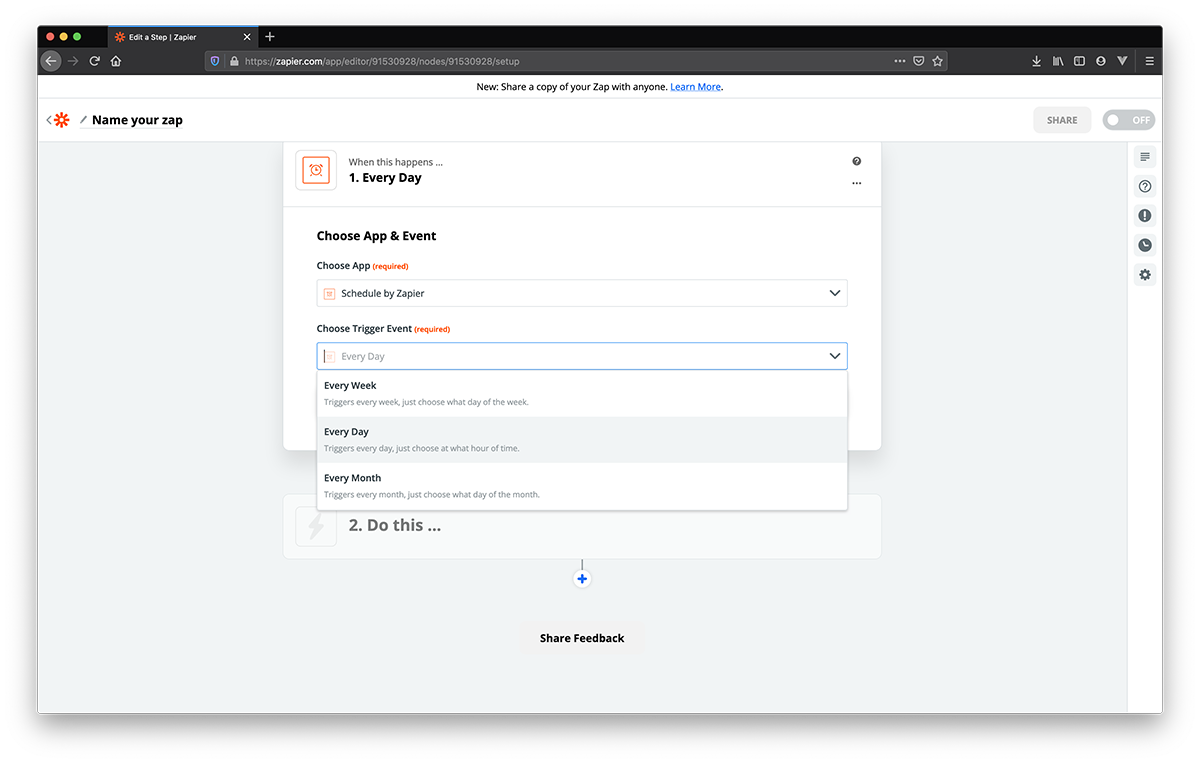The width and height of the screenshot is (1200, 763).
Task: Open Firefox downloads arrow icon
Action: click(1036, 61)
